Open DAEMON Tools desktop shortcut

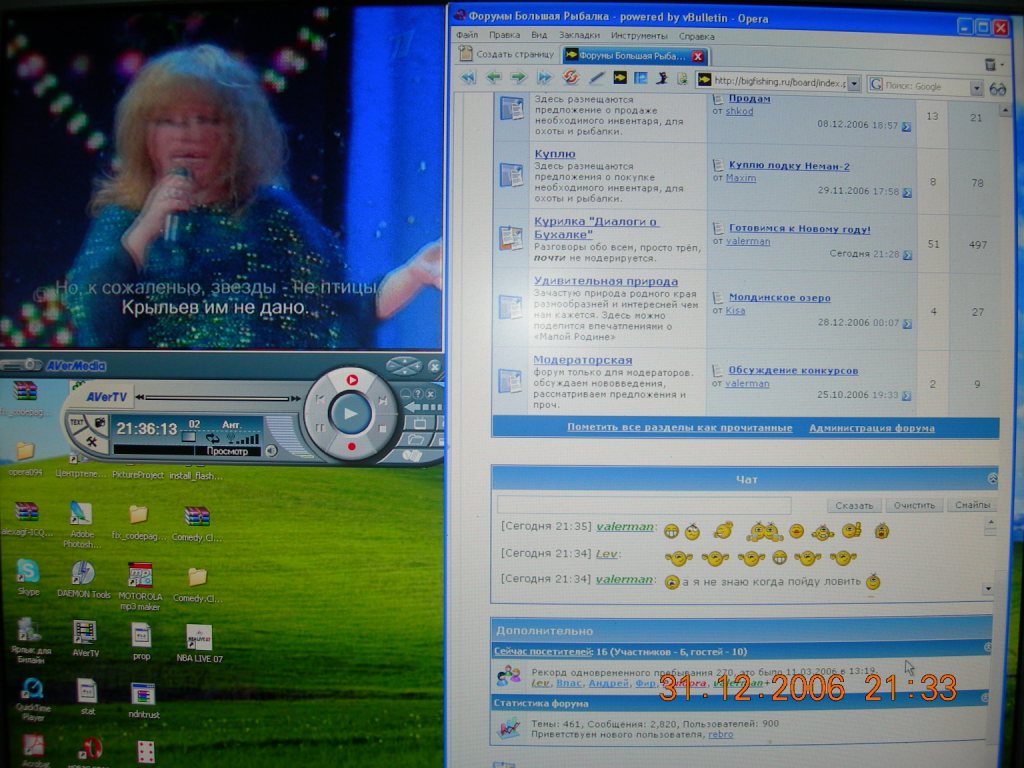84,579
